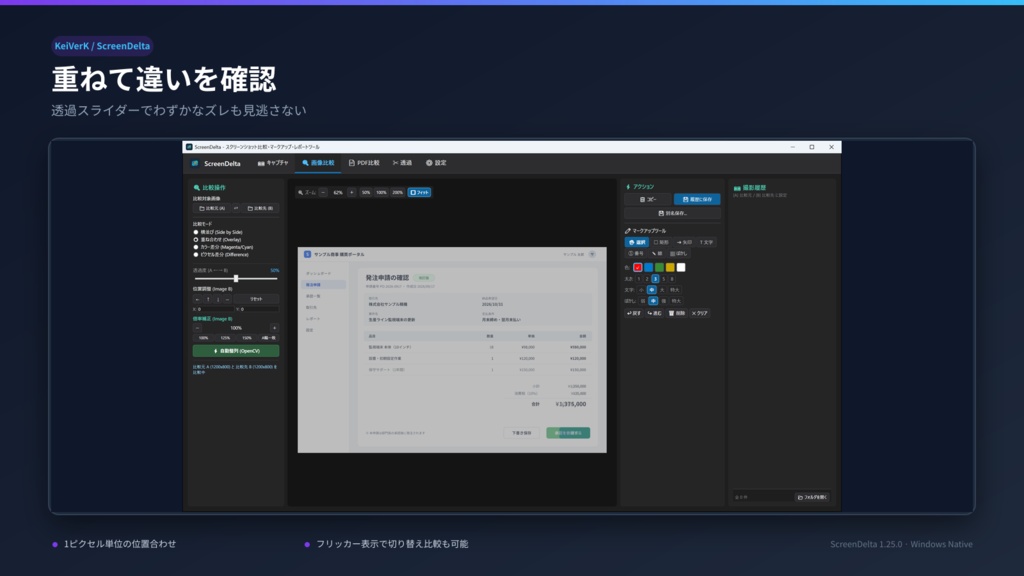
Task: Pick the blue markup color
Action: 648,267
